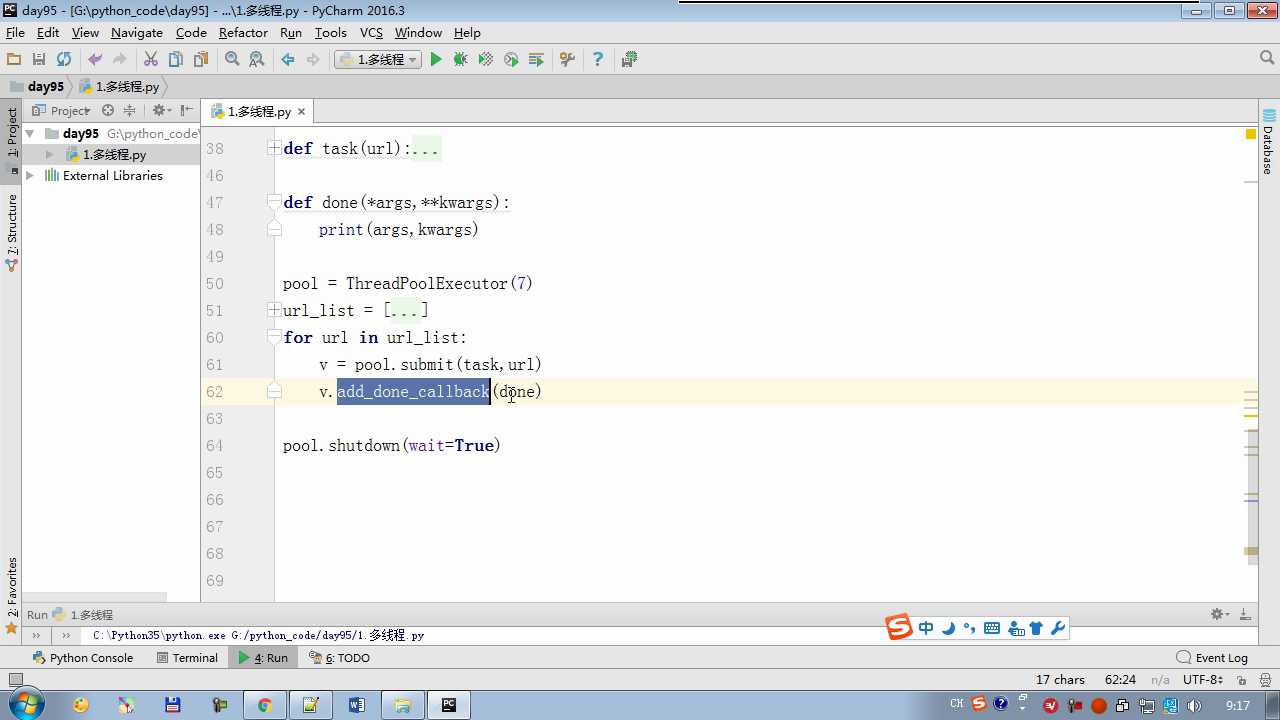This screenshot has width=1280, height=720.
Task: Open the File menu
Action: point(15,33)
